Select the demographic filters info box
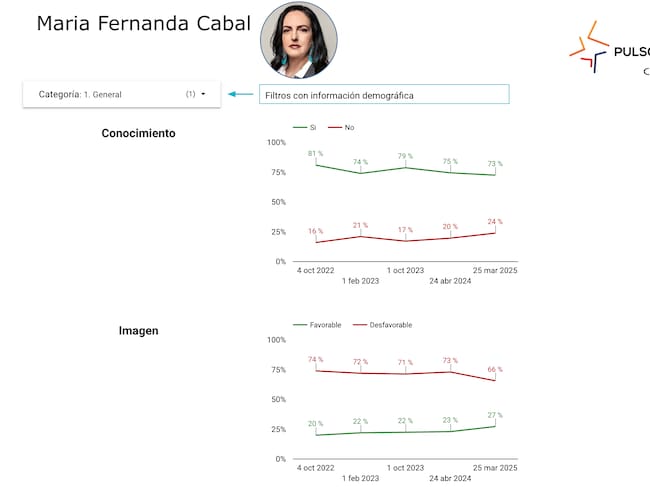This screenshot has height=487, width=650. point(384,95)
